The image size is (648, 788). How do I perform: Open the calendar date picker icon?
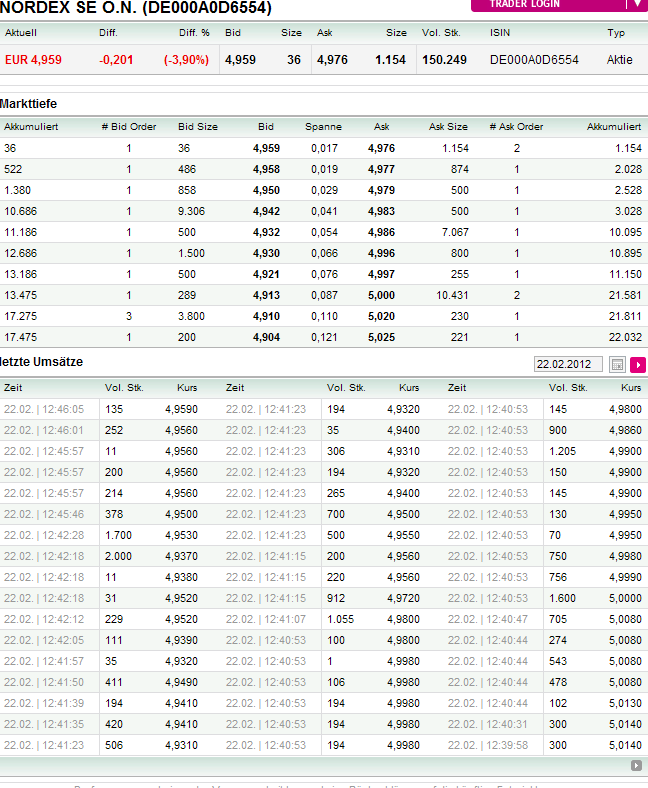618,365
